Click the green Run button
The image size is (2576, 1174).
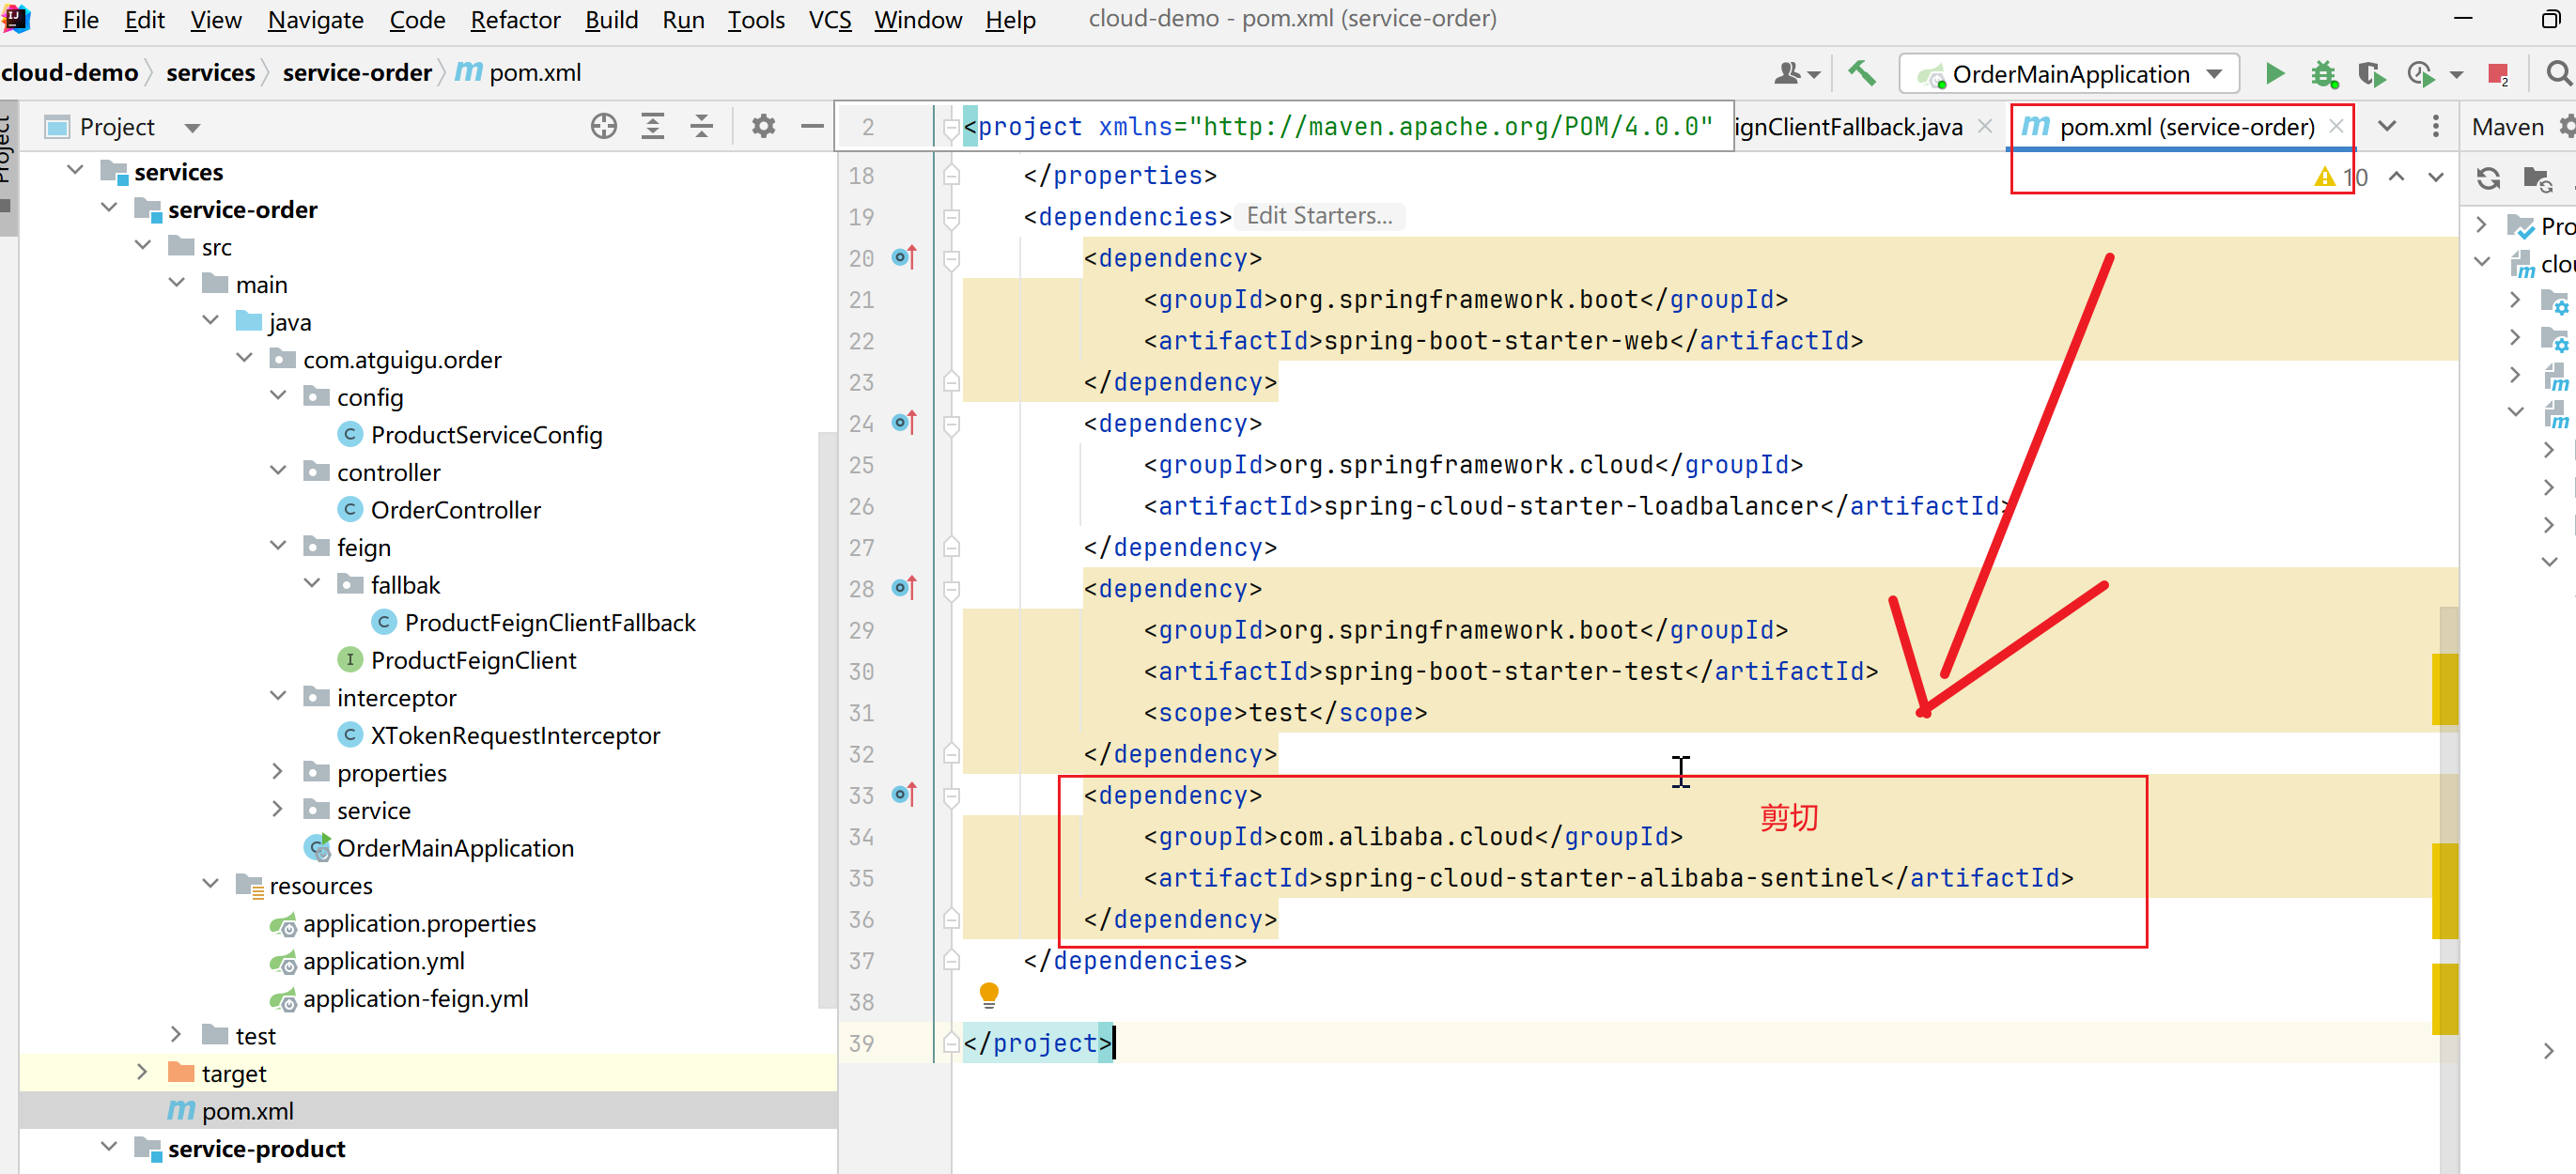click(2274, 74)
